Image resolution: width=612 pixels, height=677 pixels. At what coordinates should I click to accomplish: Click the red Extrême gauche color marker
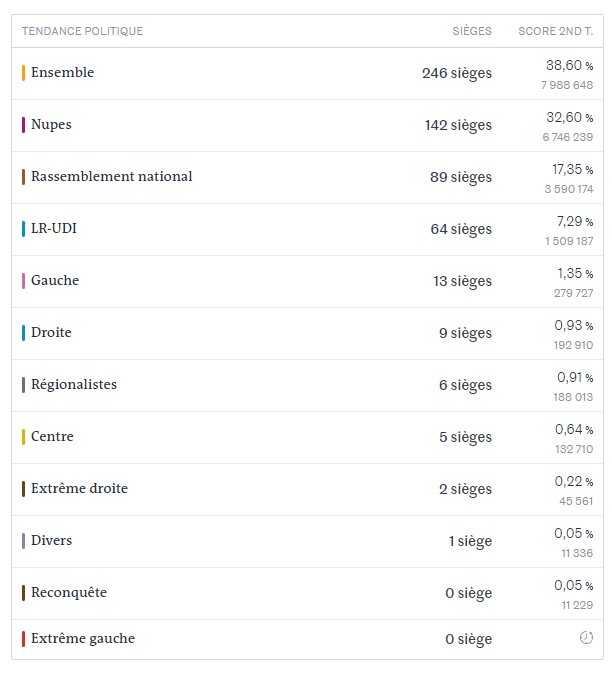(x=23, y=639)
